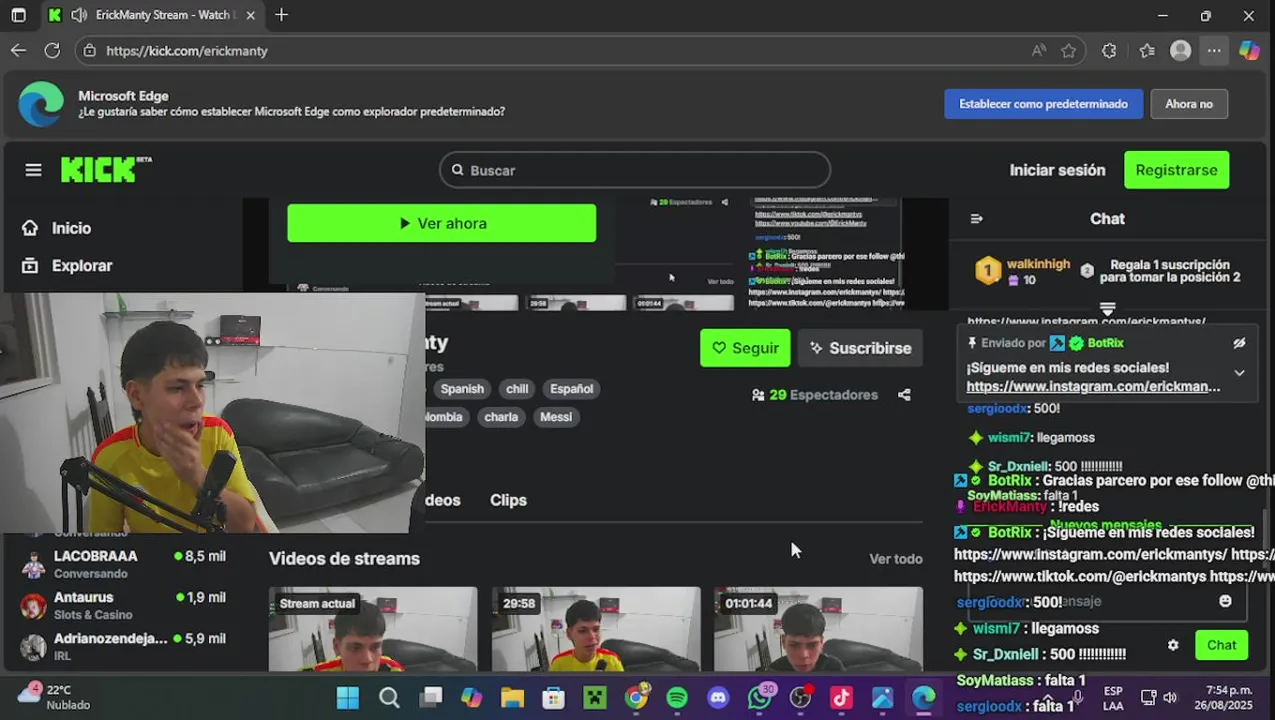Image resolution: width=1275 pixels, height=720 pixels.
Task: Select the Messi tag
Action: pyautogui.click(x=556, y=417)
